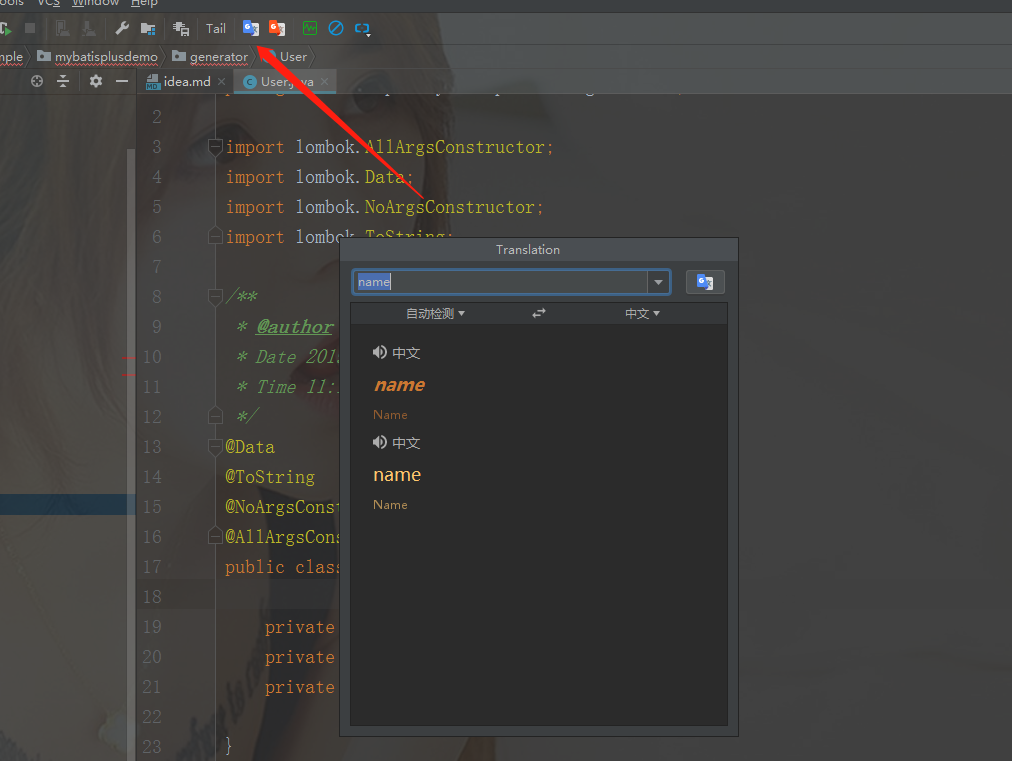Click the Translate and Replace toolbar icon
The image size is (1012, 761).
tap(277, 28)
